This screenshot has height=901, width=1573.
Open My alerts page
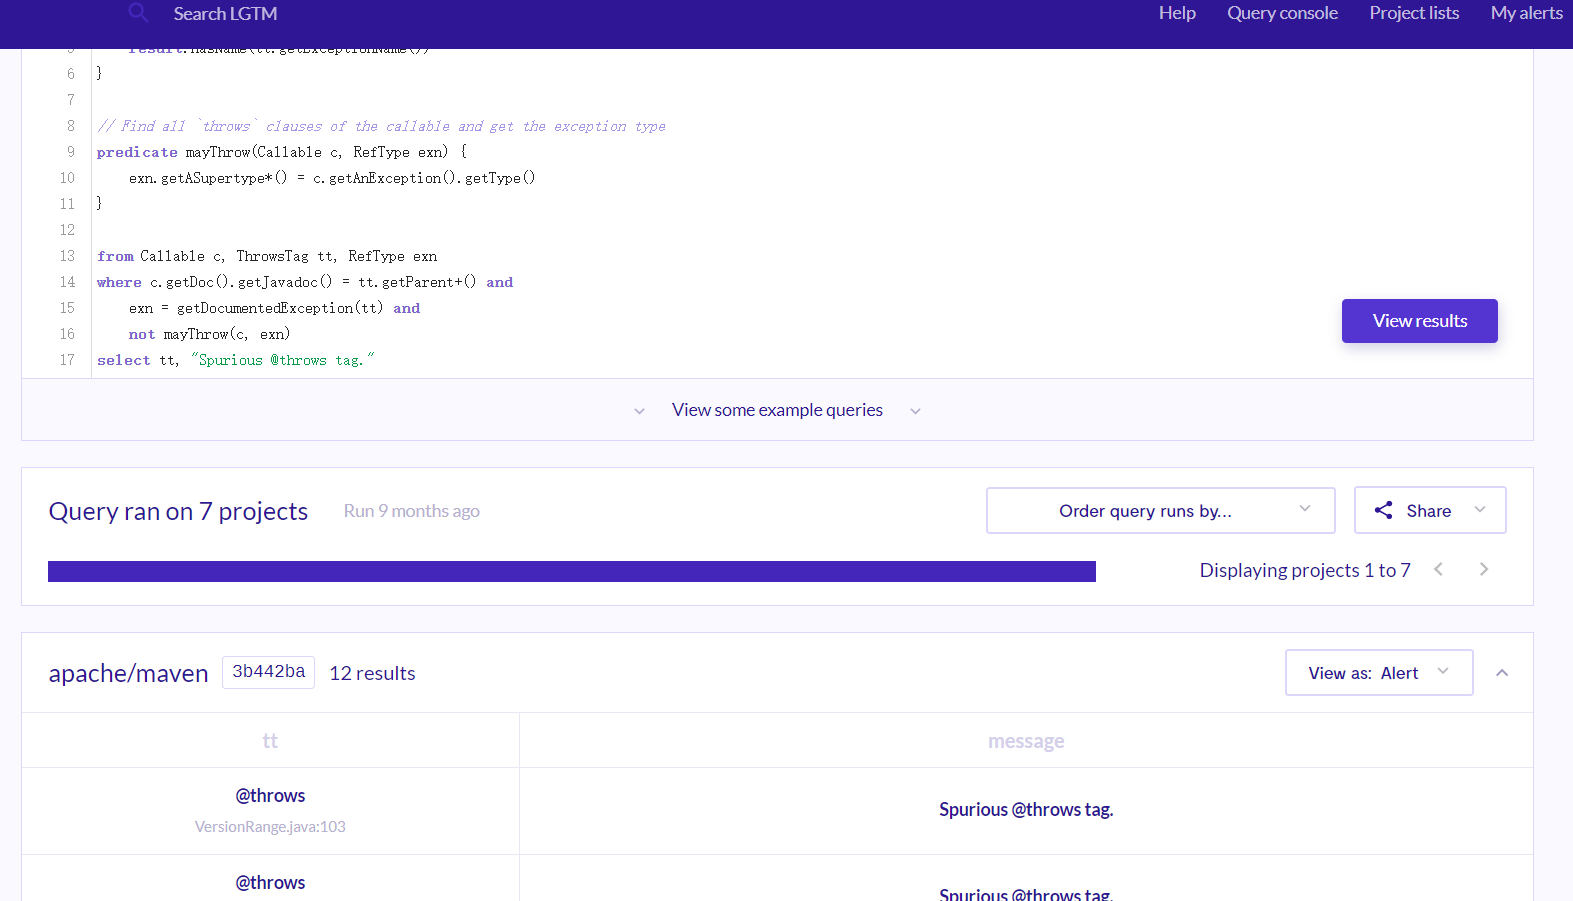tap(1526, 13)
